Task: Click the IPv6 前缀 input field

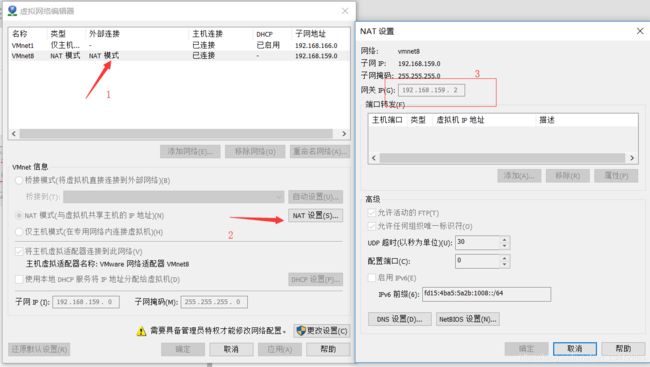Action: 487,294
